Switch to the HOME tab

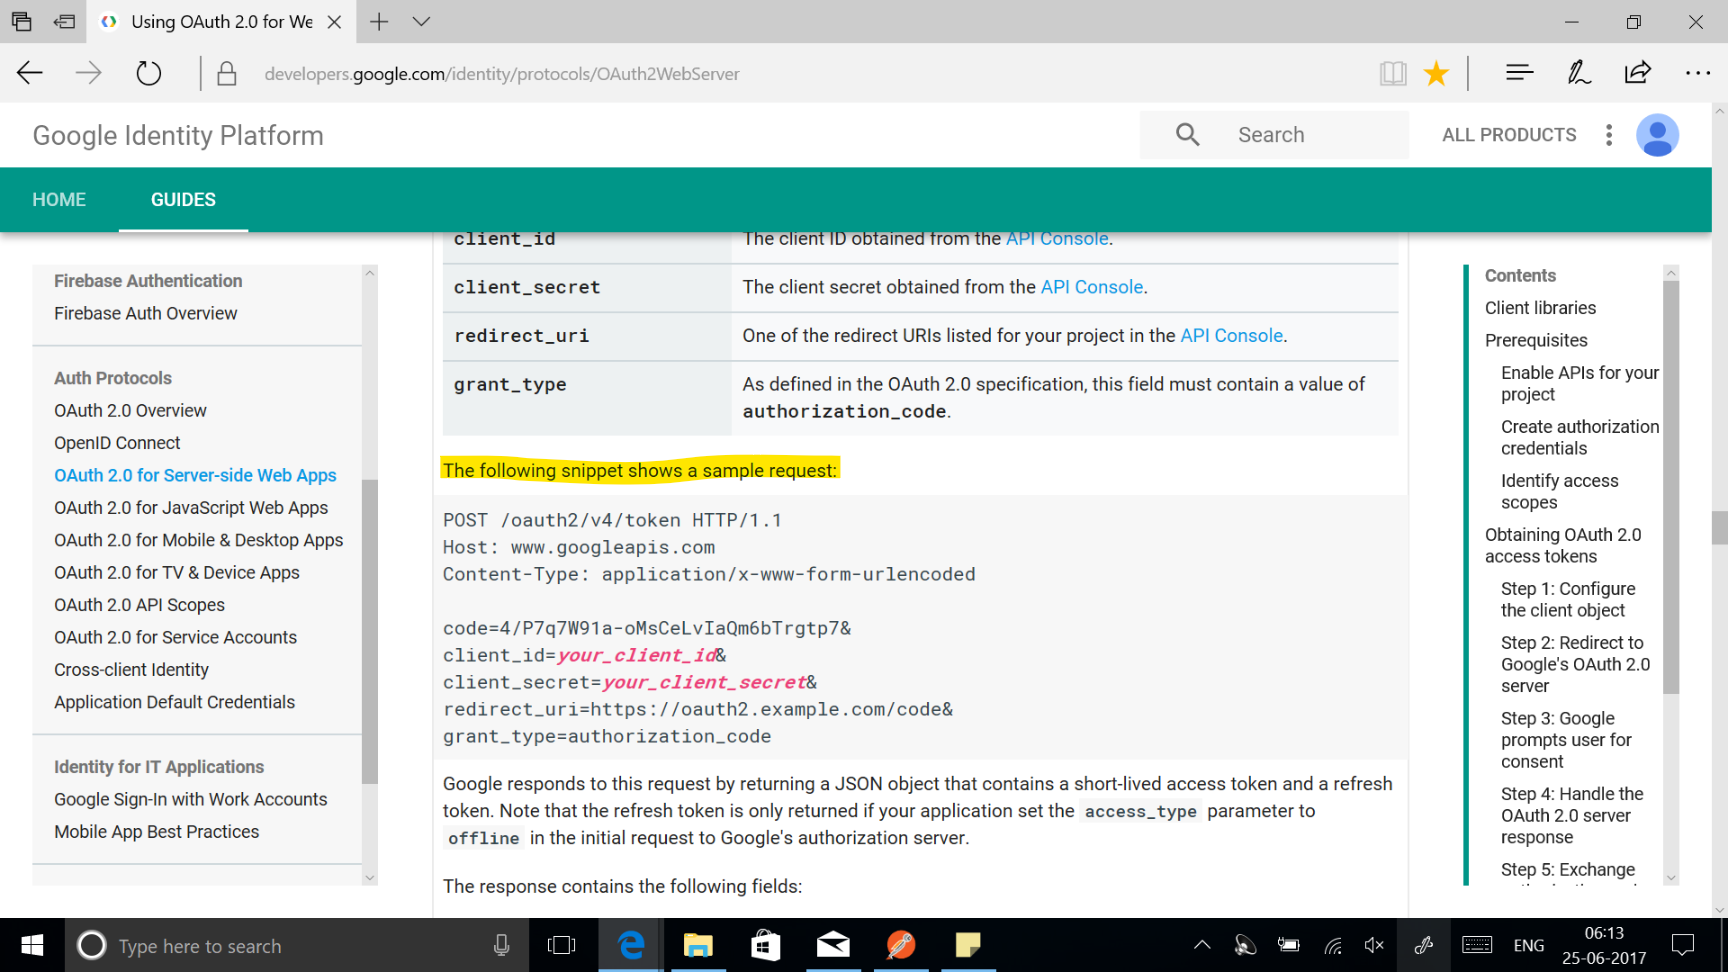pyautogui.click(x=59, y=199)
